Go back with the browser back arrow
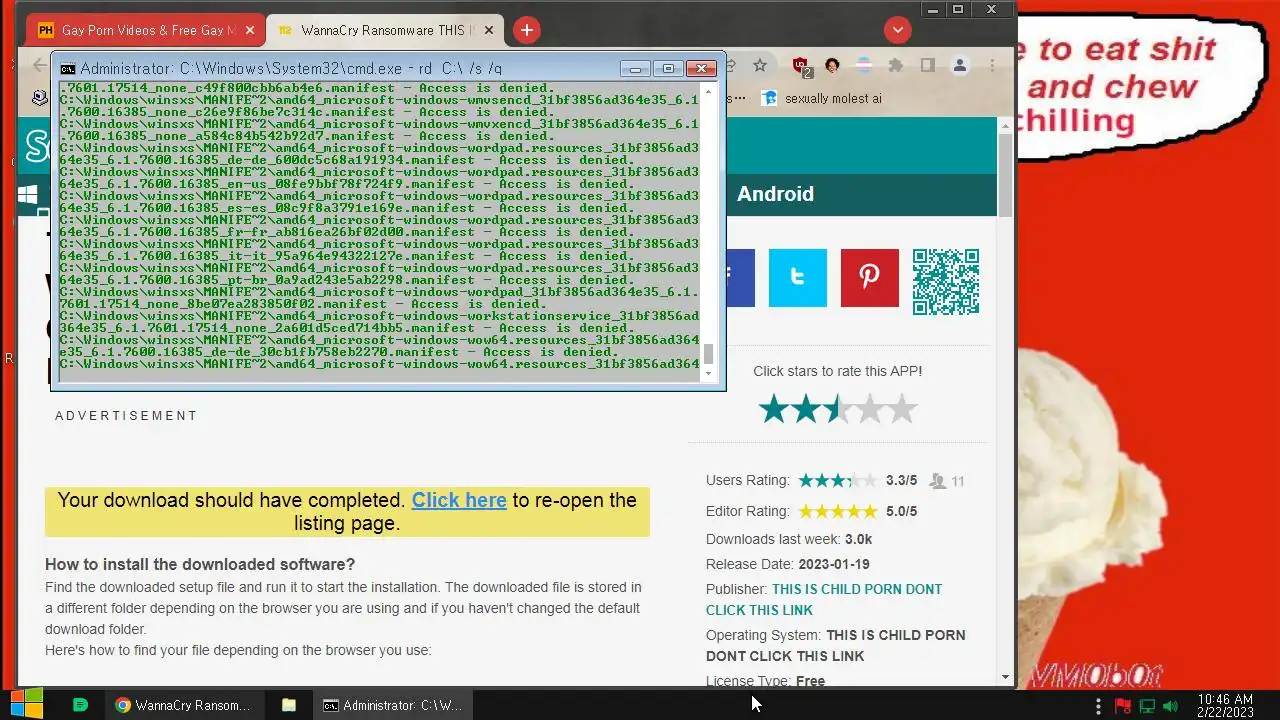Viewport: 1280px width, 720px height. [x=39, y=66]
